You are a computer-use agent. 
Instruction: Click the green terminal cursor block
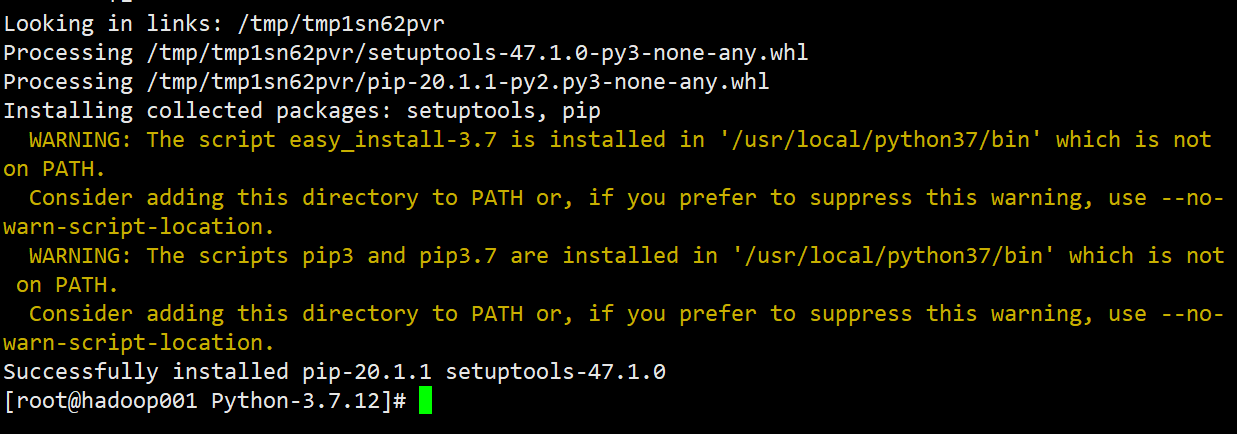coord(426,401)
